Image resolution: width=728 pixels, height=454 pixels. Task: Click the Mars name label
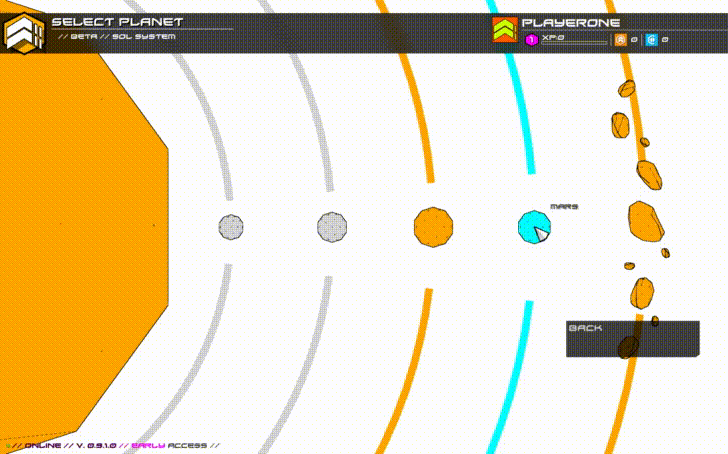tap(563, 207)
